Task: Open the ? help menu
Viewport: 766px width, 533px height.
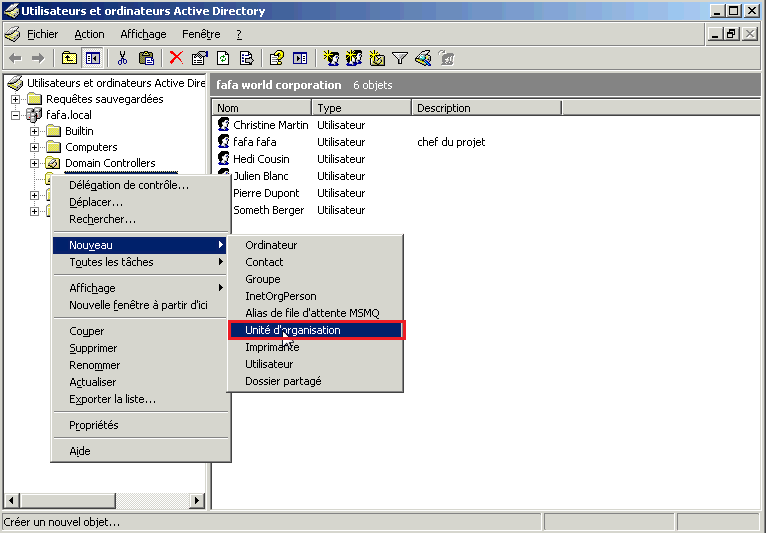Action: (239, 34)
